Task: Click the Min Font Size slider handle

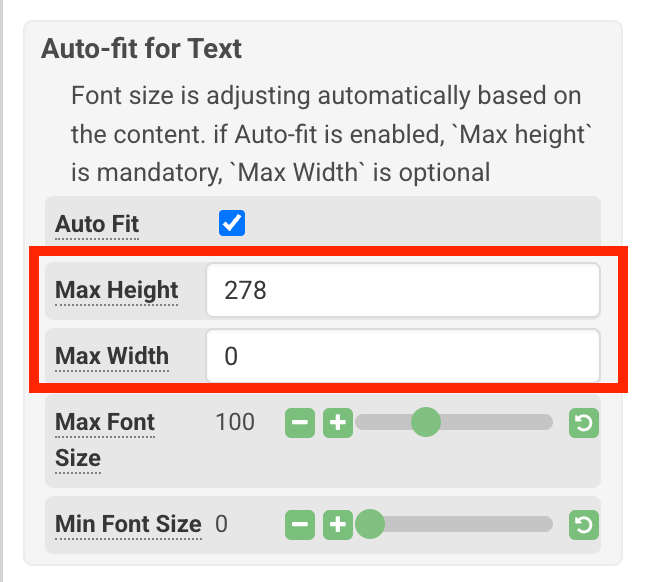Action: 370,524
